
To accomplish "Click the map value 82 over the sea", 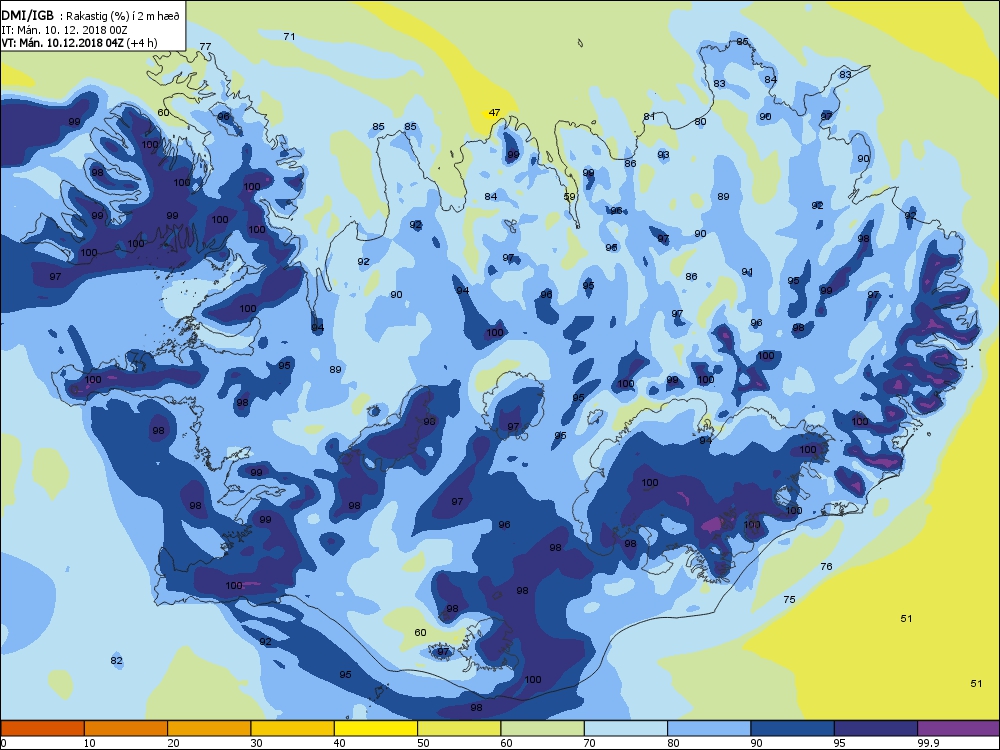I will click(x=116, y=661).
